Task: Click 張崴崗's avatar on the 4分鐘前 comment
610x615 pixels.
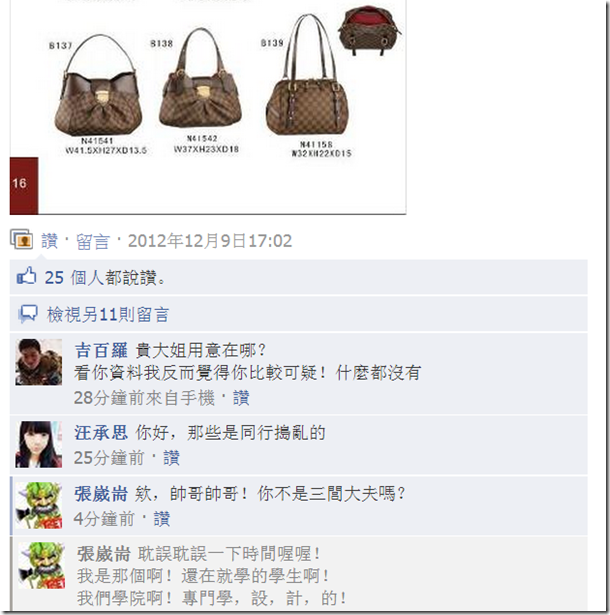Action: tap(38, 505)
